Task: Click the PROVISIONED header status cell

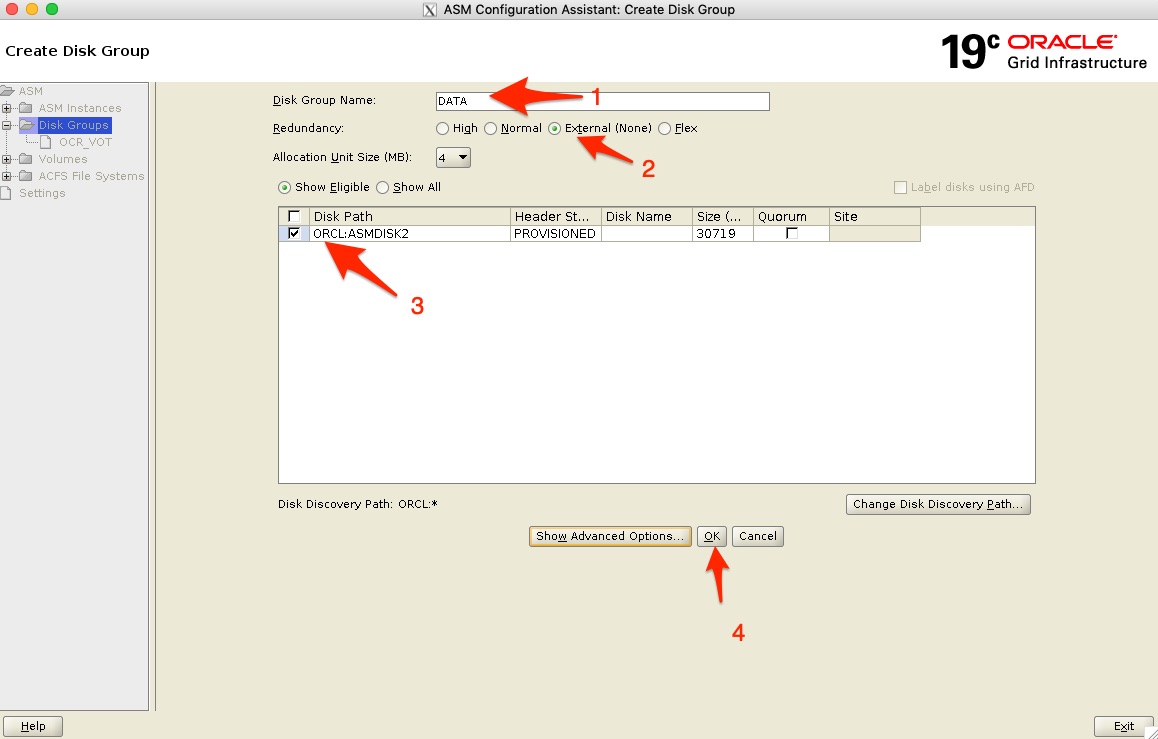Action: 556,233
